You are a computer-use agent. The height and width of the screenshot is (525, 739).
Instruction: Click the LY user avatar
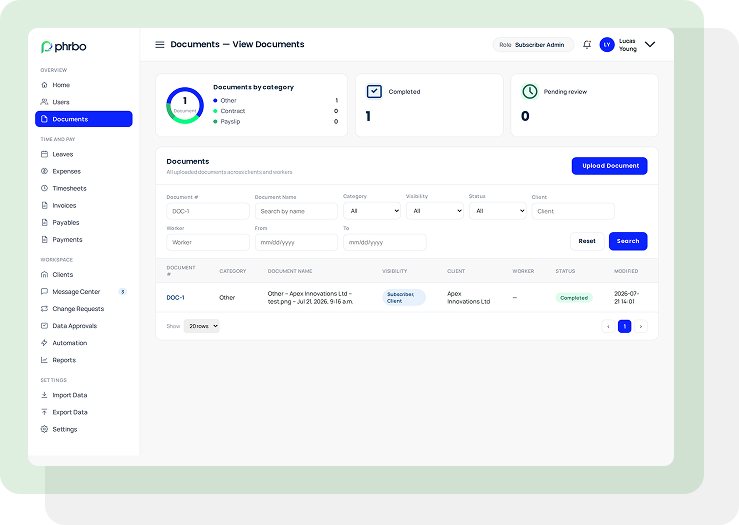tap(607, 44)
